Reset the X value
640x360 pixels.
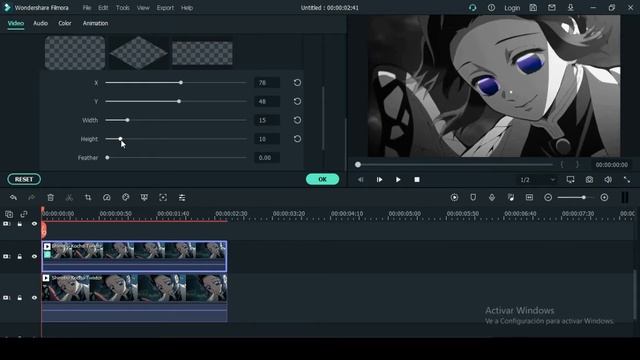coord(297,82)
